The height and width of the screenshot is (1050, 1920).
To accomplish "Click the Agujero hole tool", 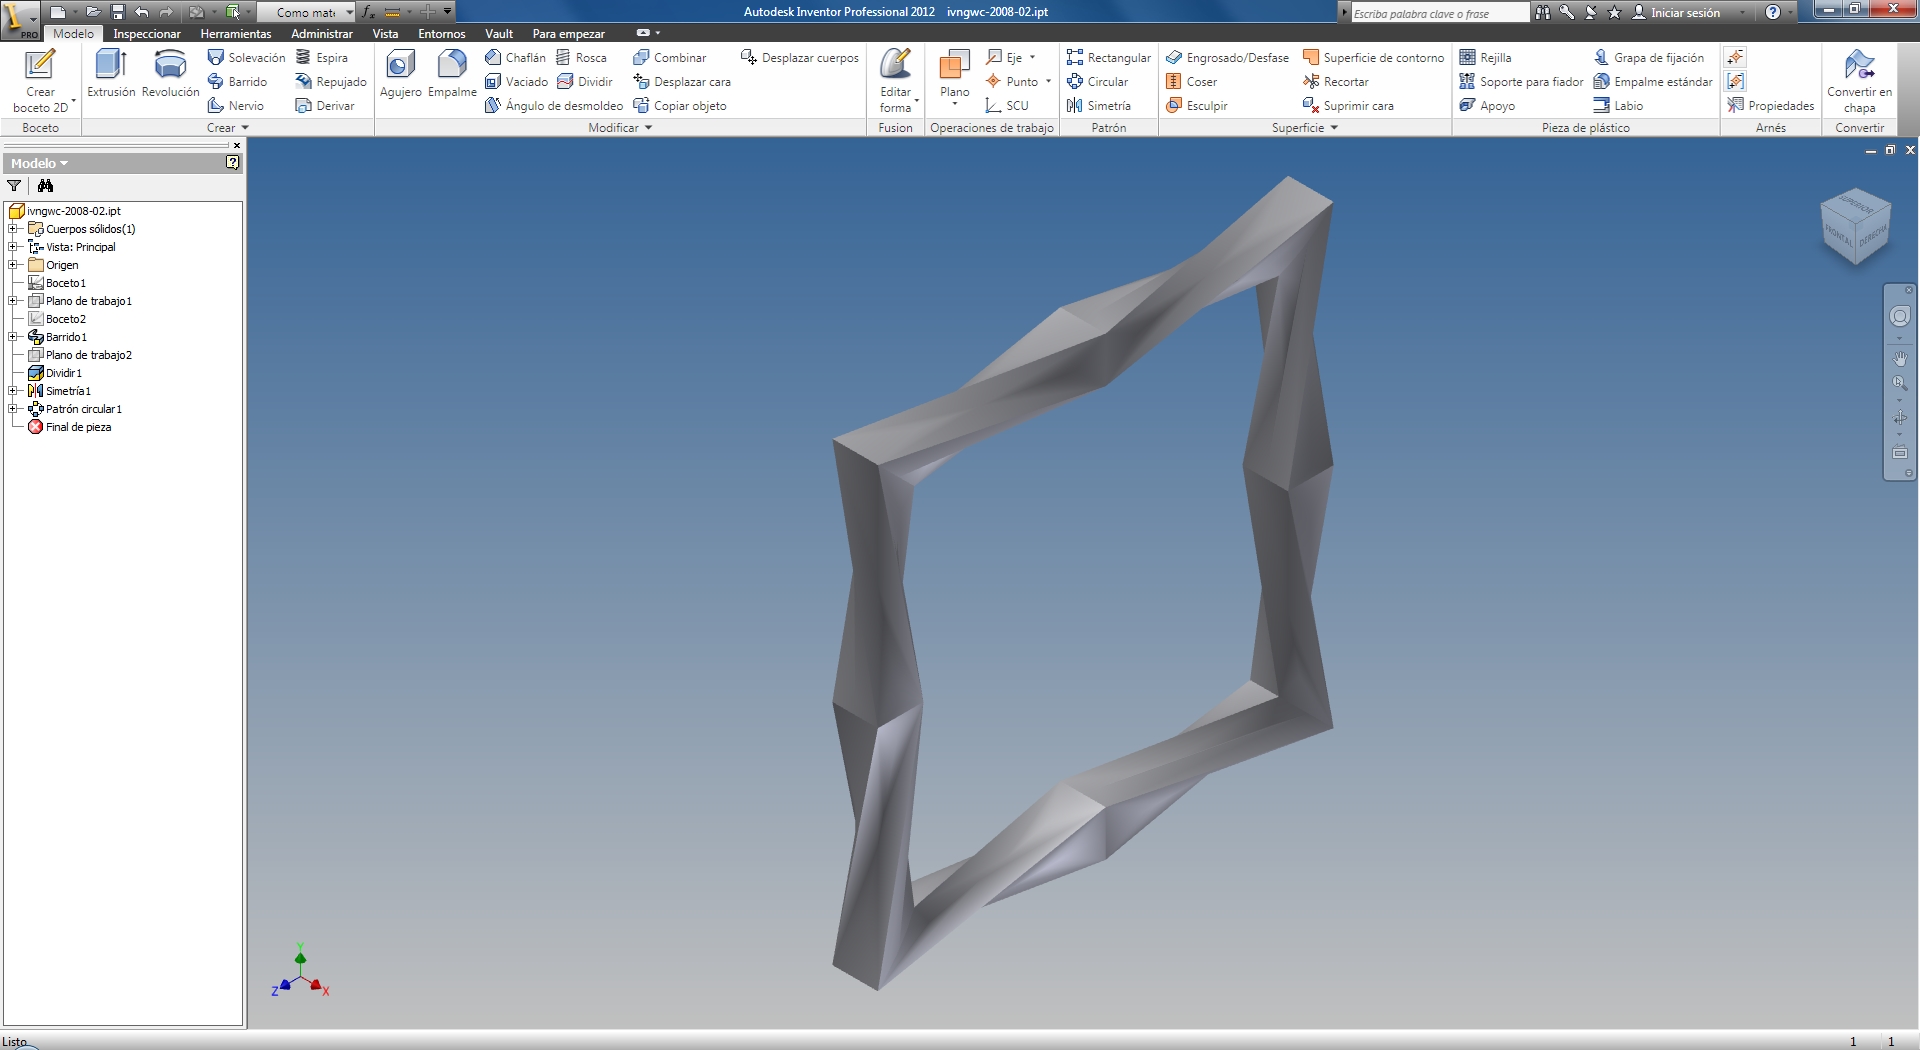I will coord(400,73).
